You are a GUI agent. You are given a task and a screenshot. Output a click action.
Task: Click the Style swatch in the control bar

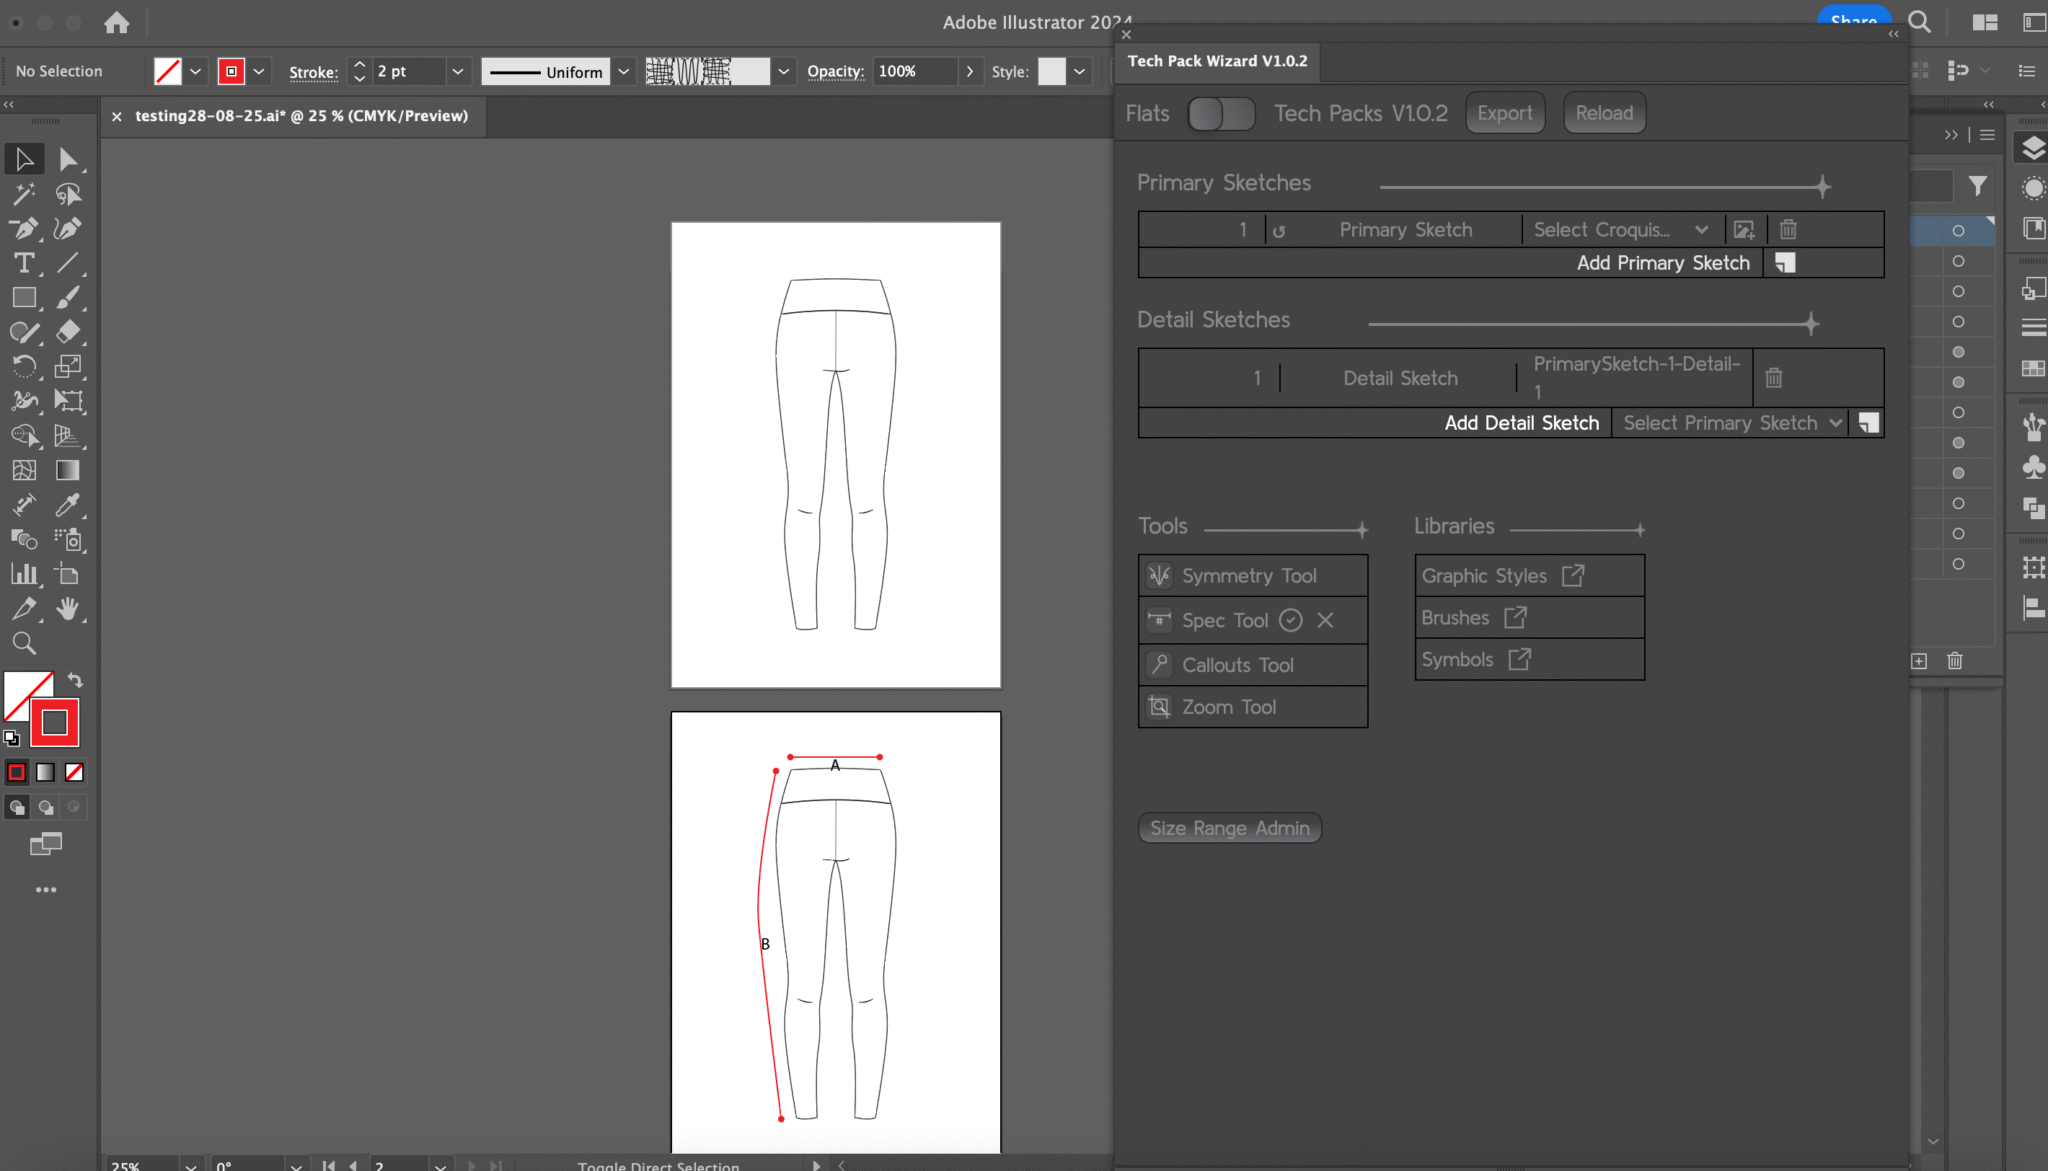coord(1051,71)
